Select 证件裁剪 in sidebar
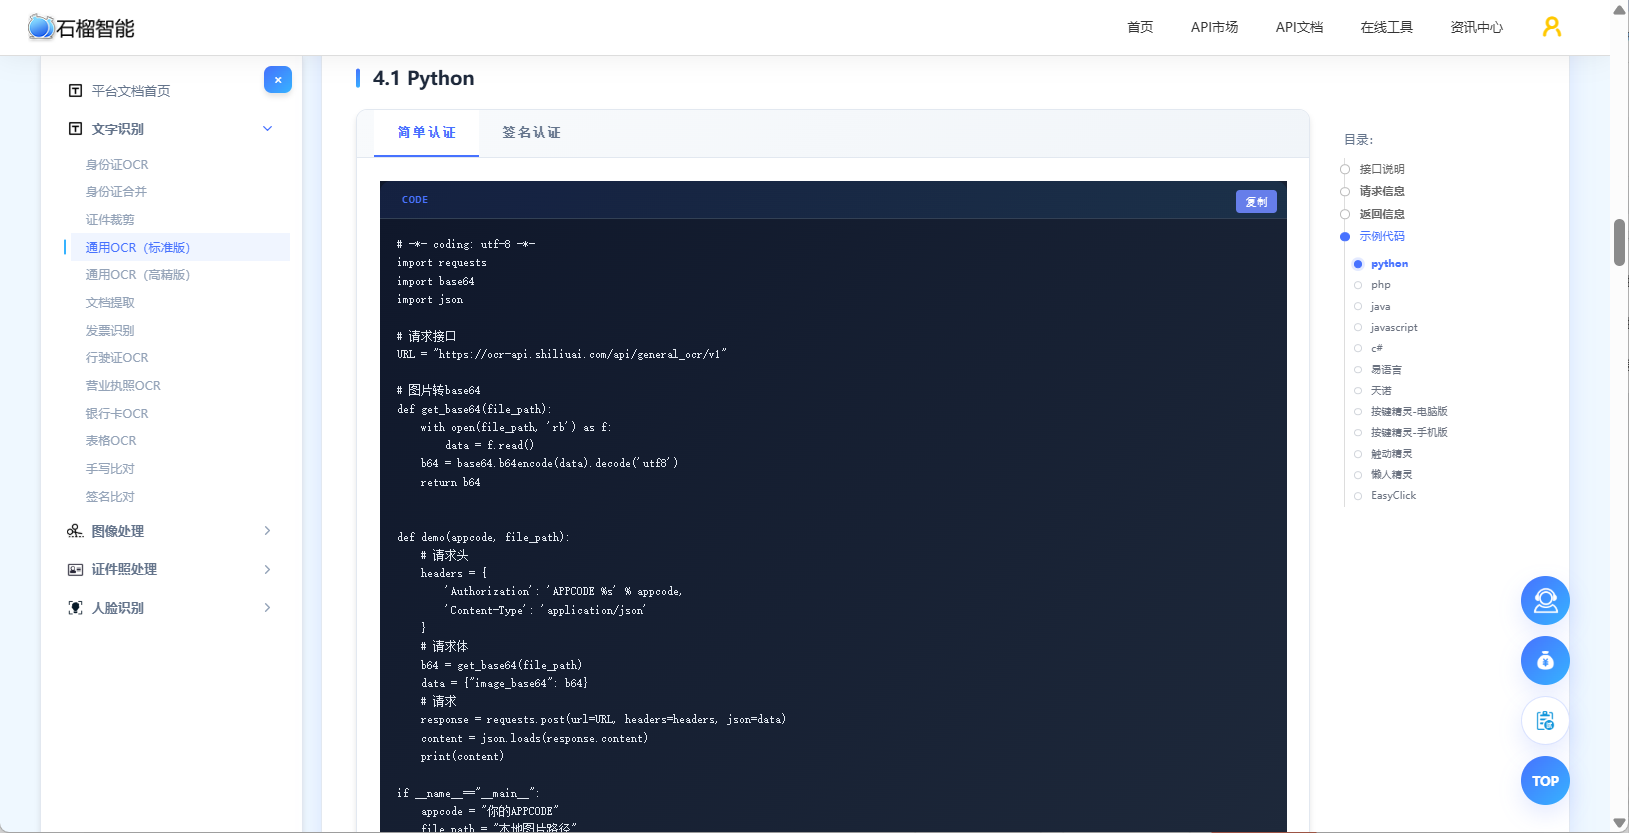Viewport: 1629px width, 833px height. pos(110,220)
